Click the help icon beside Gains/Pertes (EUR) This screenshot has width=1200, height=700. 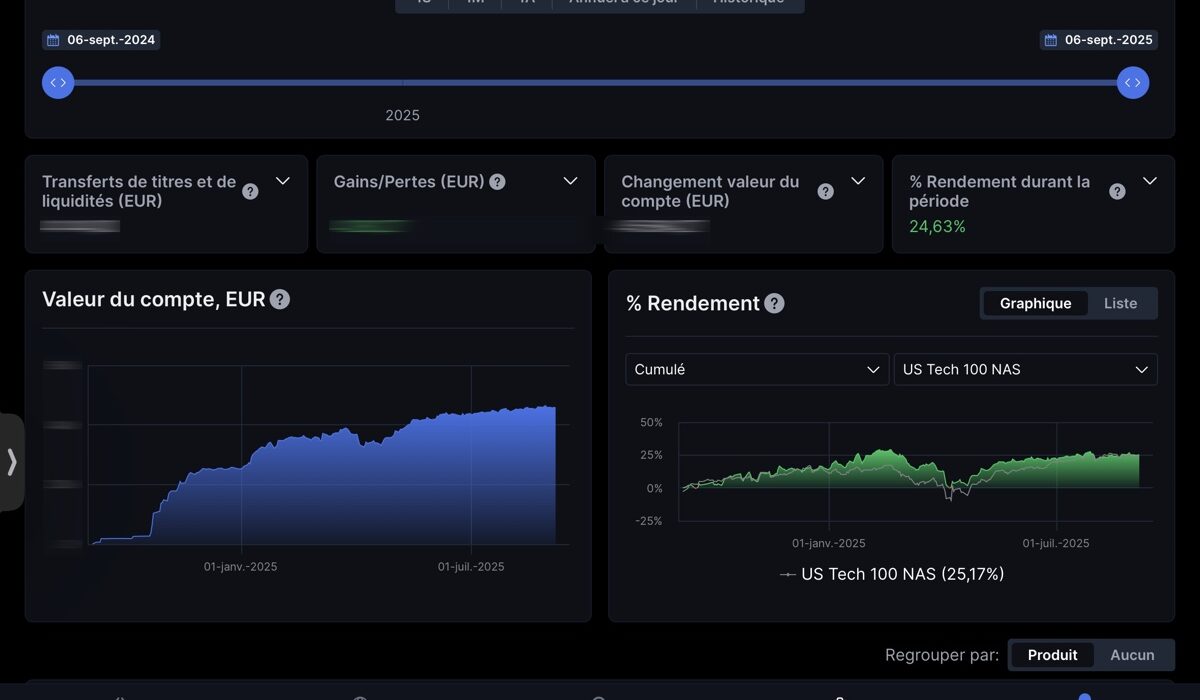[497, 182]
